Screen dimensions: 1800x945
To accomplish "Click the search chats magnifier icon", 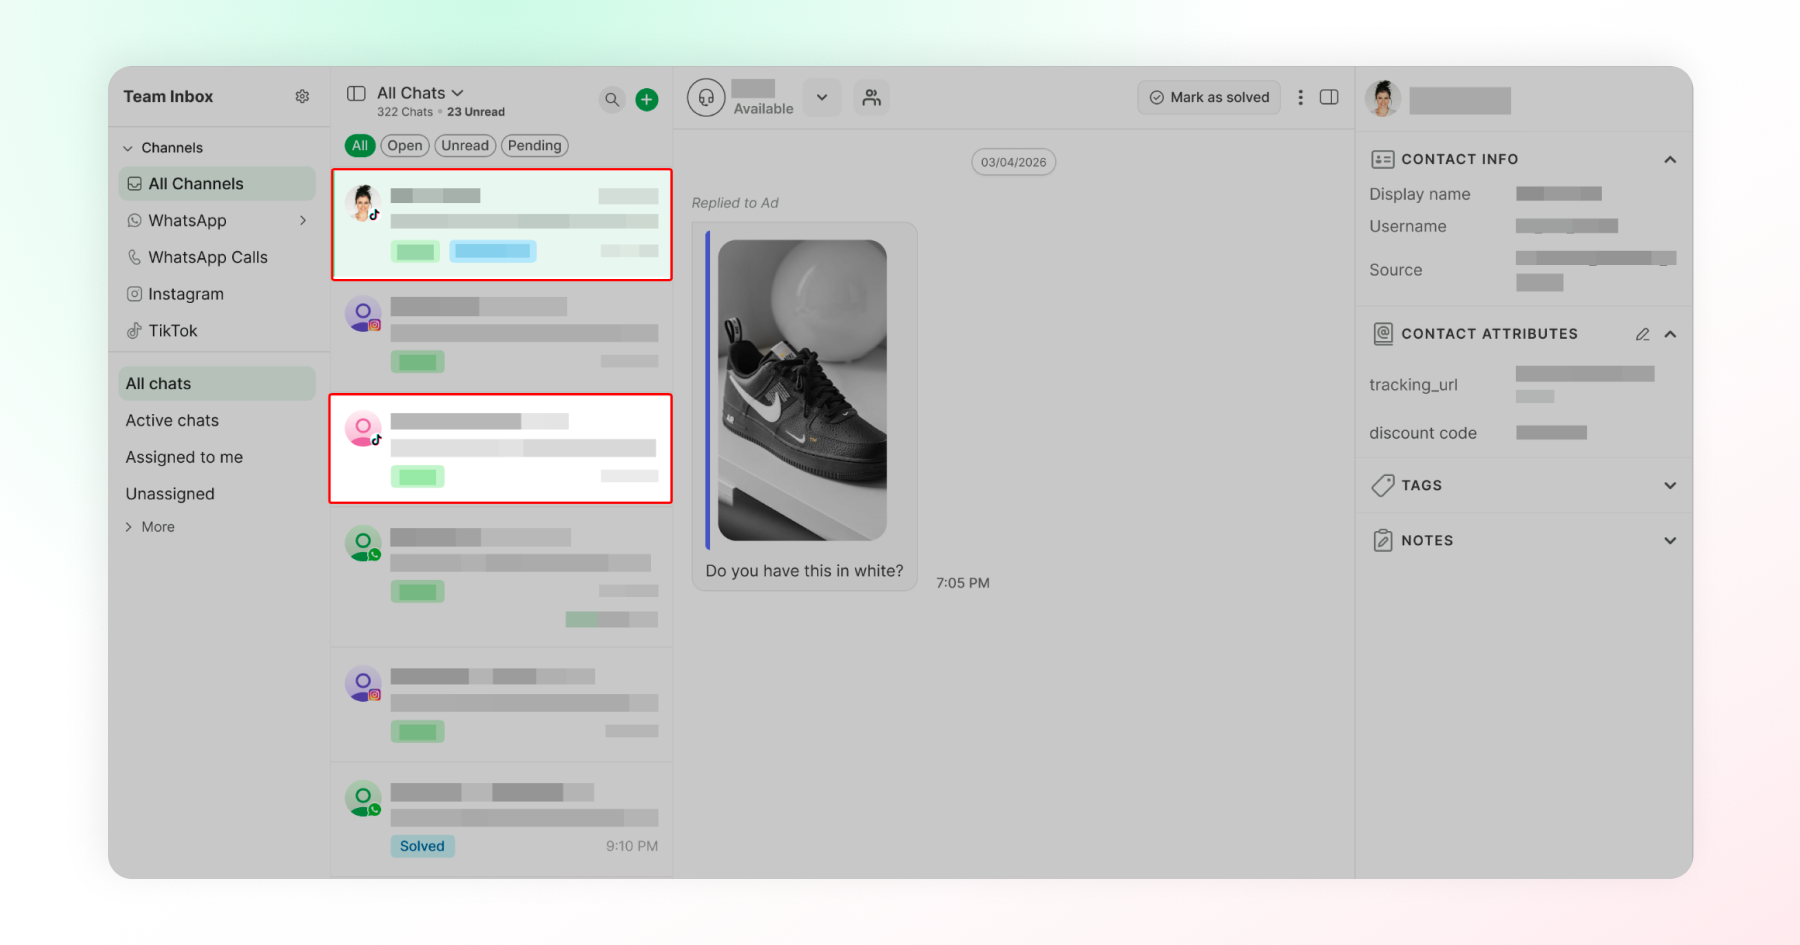I will 612,99.
